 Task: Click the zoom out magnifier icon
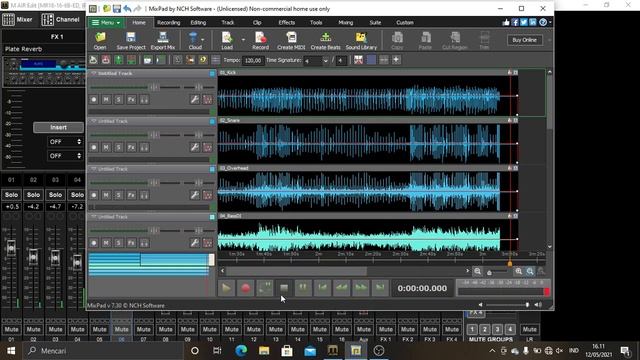[478, 271]
